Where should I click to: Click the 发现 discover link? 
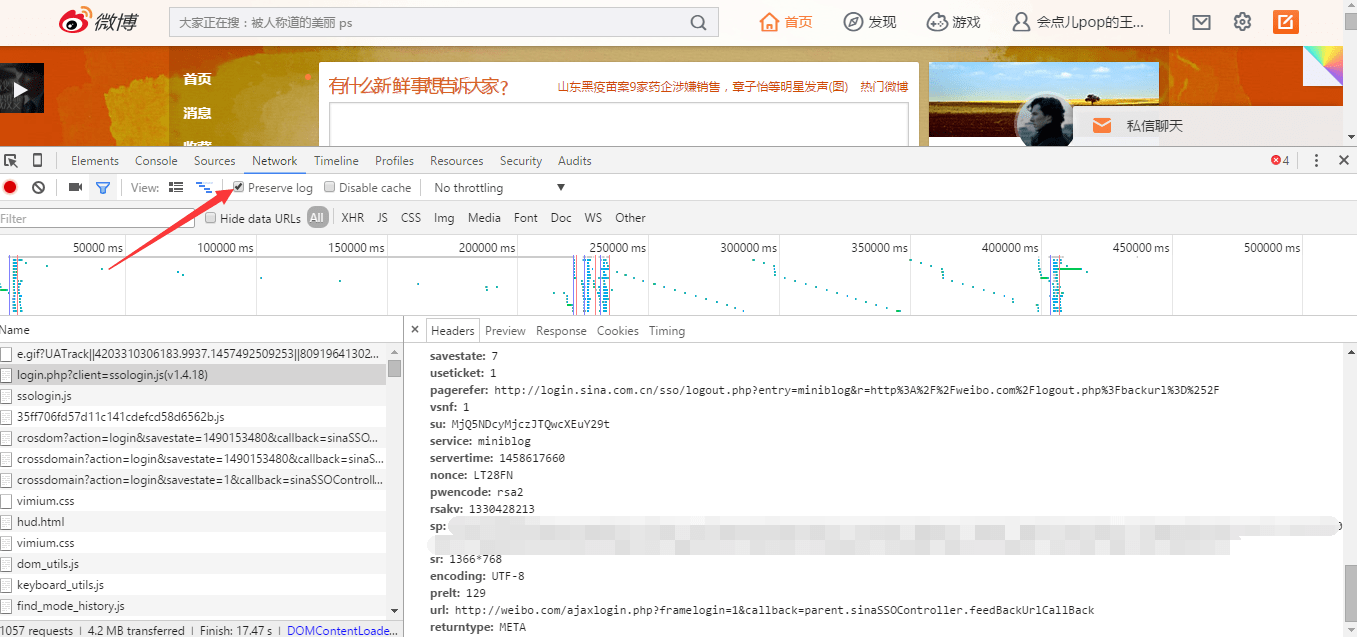(870, 22)
